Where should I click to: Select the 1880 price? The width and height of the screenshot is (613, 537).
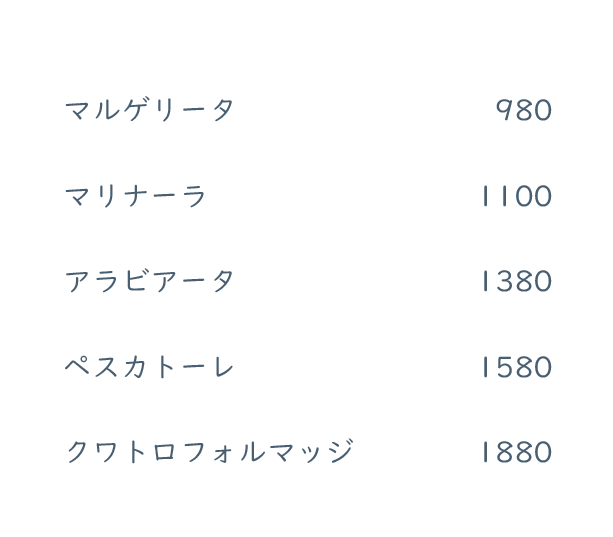(516, 453)
